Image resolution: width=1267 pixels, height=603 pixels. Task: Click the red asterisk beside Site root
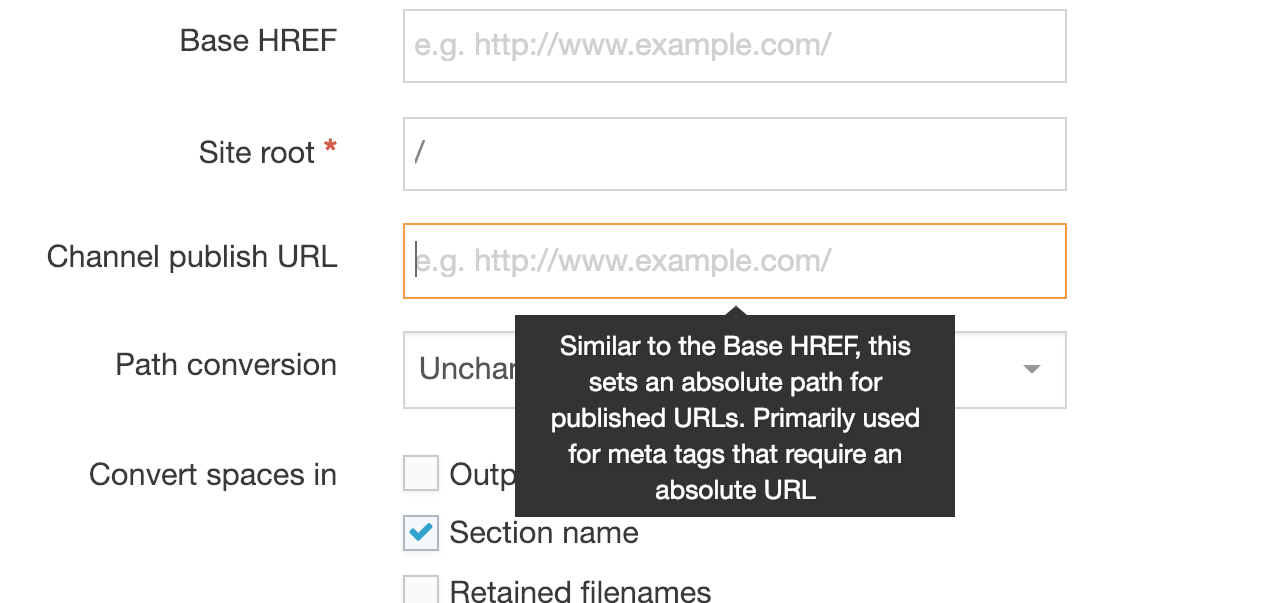[329, 146]
